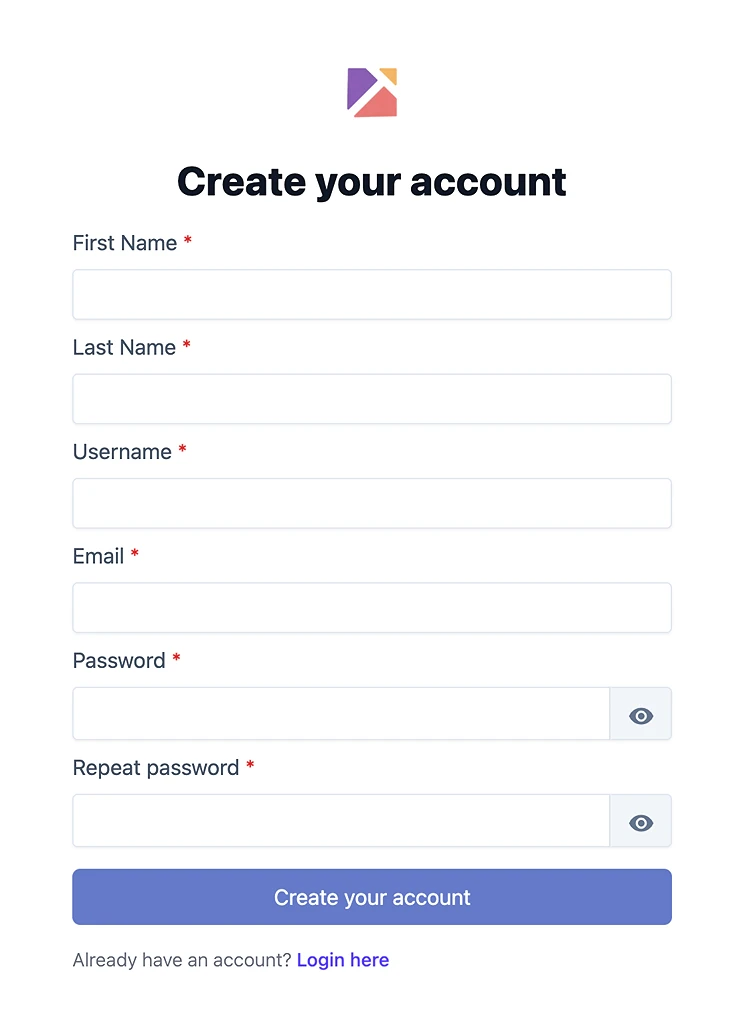Viewport: 747px width, 1024px height.
Task: Click the Email label text
Action: click(98, 556)
